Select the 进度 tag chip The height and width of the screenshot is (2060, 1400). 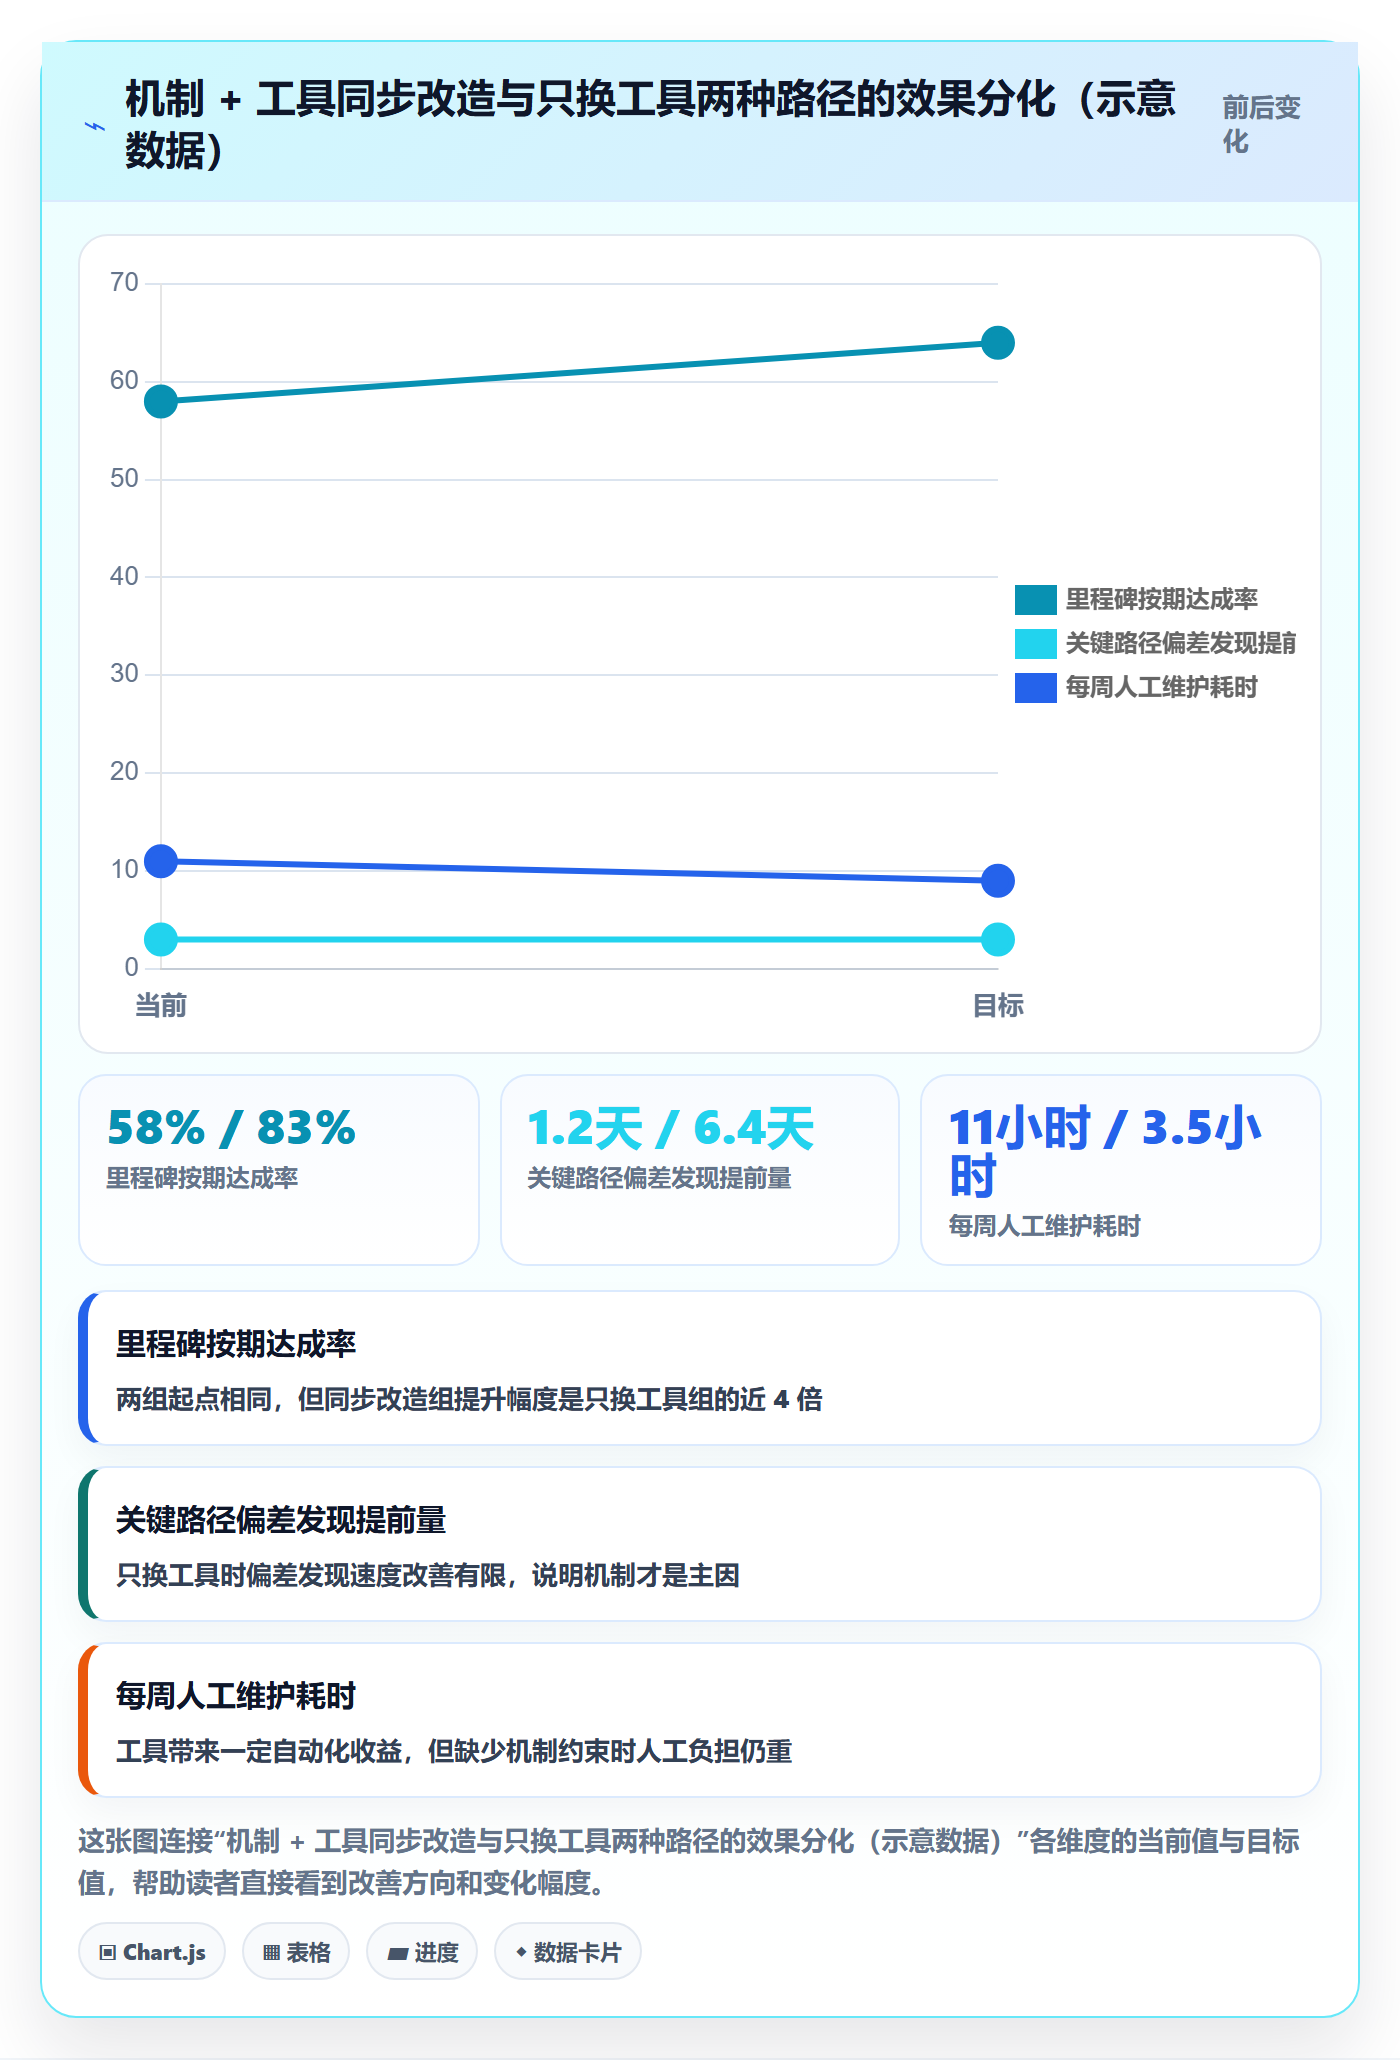(x=422, y=1951)
